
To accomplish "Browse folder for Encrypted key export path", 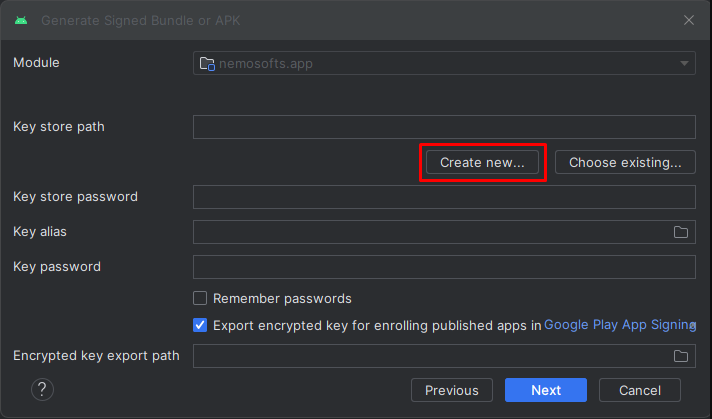I will click(x=681, y=356).
